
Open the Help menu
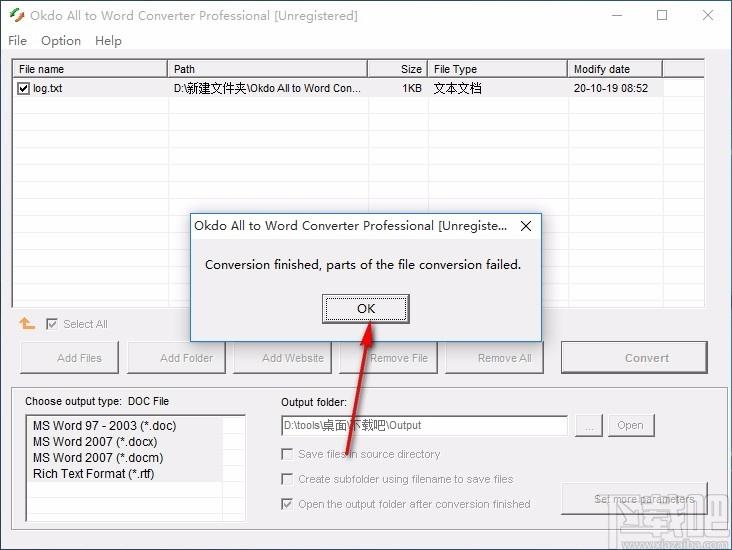point(108,41)
